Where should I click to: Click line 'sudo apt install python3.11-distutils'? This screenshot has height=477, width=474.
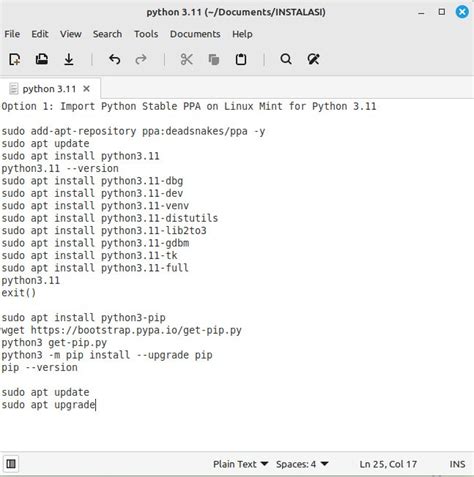click(x=110, y=218)
